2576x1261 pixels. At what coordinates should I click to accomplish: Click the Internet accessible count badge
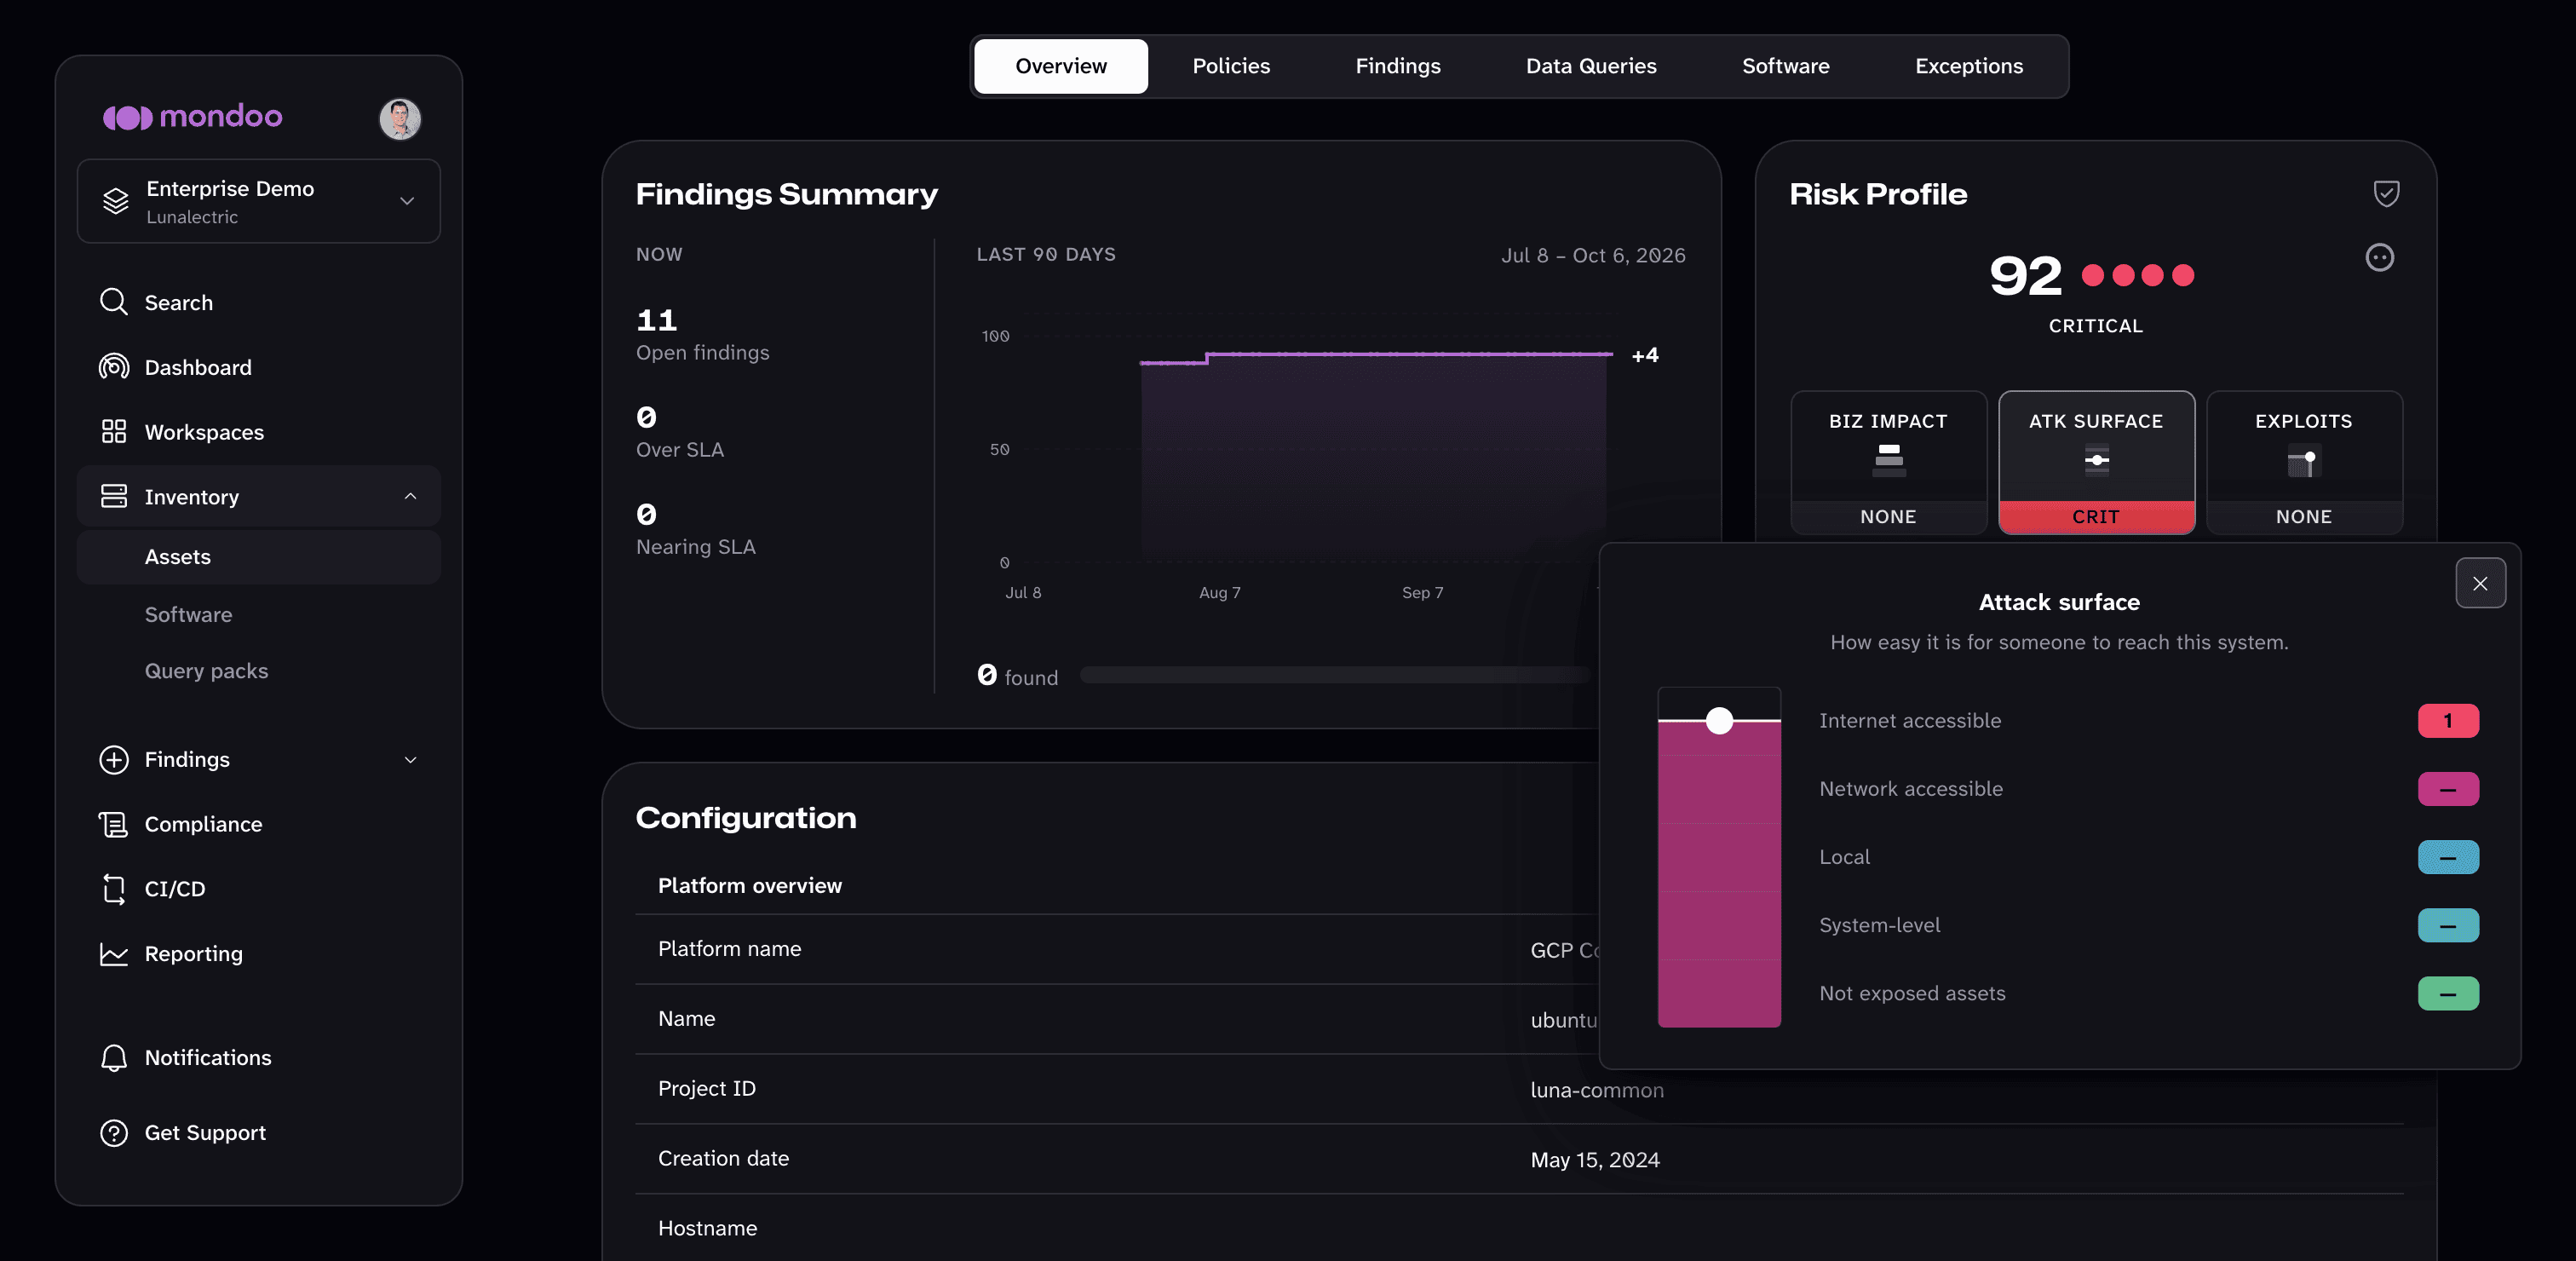click(x=2448, y=721)
